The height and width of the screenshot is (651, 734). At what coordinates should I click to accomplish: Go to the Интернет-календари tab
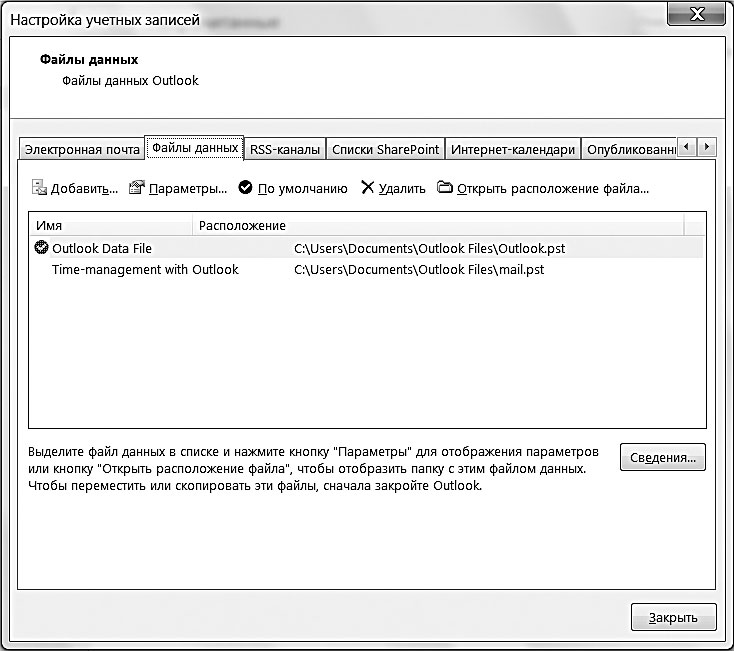pyautogui.click(x=513, y=149)
